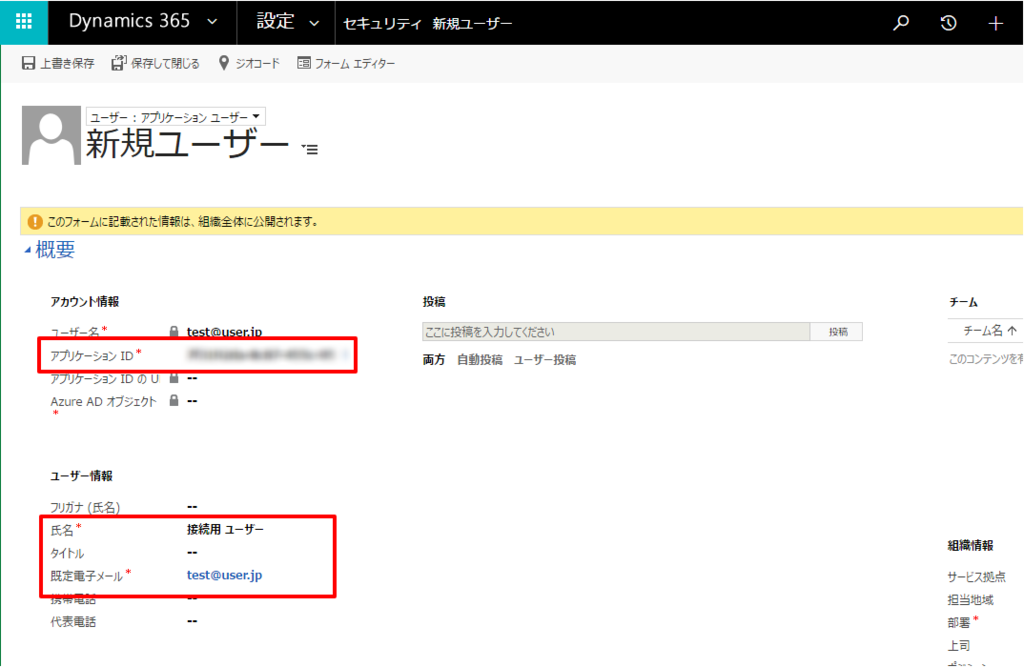The image size is (1024, 667).
Task: Click the plus quick create icon
Action: [x=995, y=24]
